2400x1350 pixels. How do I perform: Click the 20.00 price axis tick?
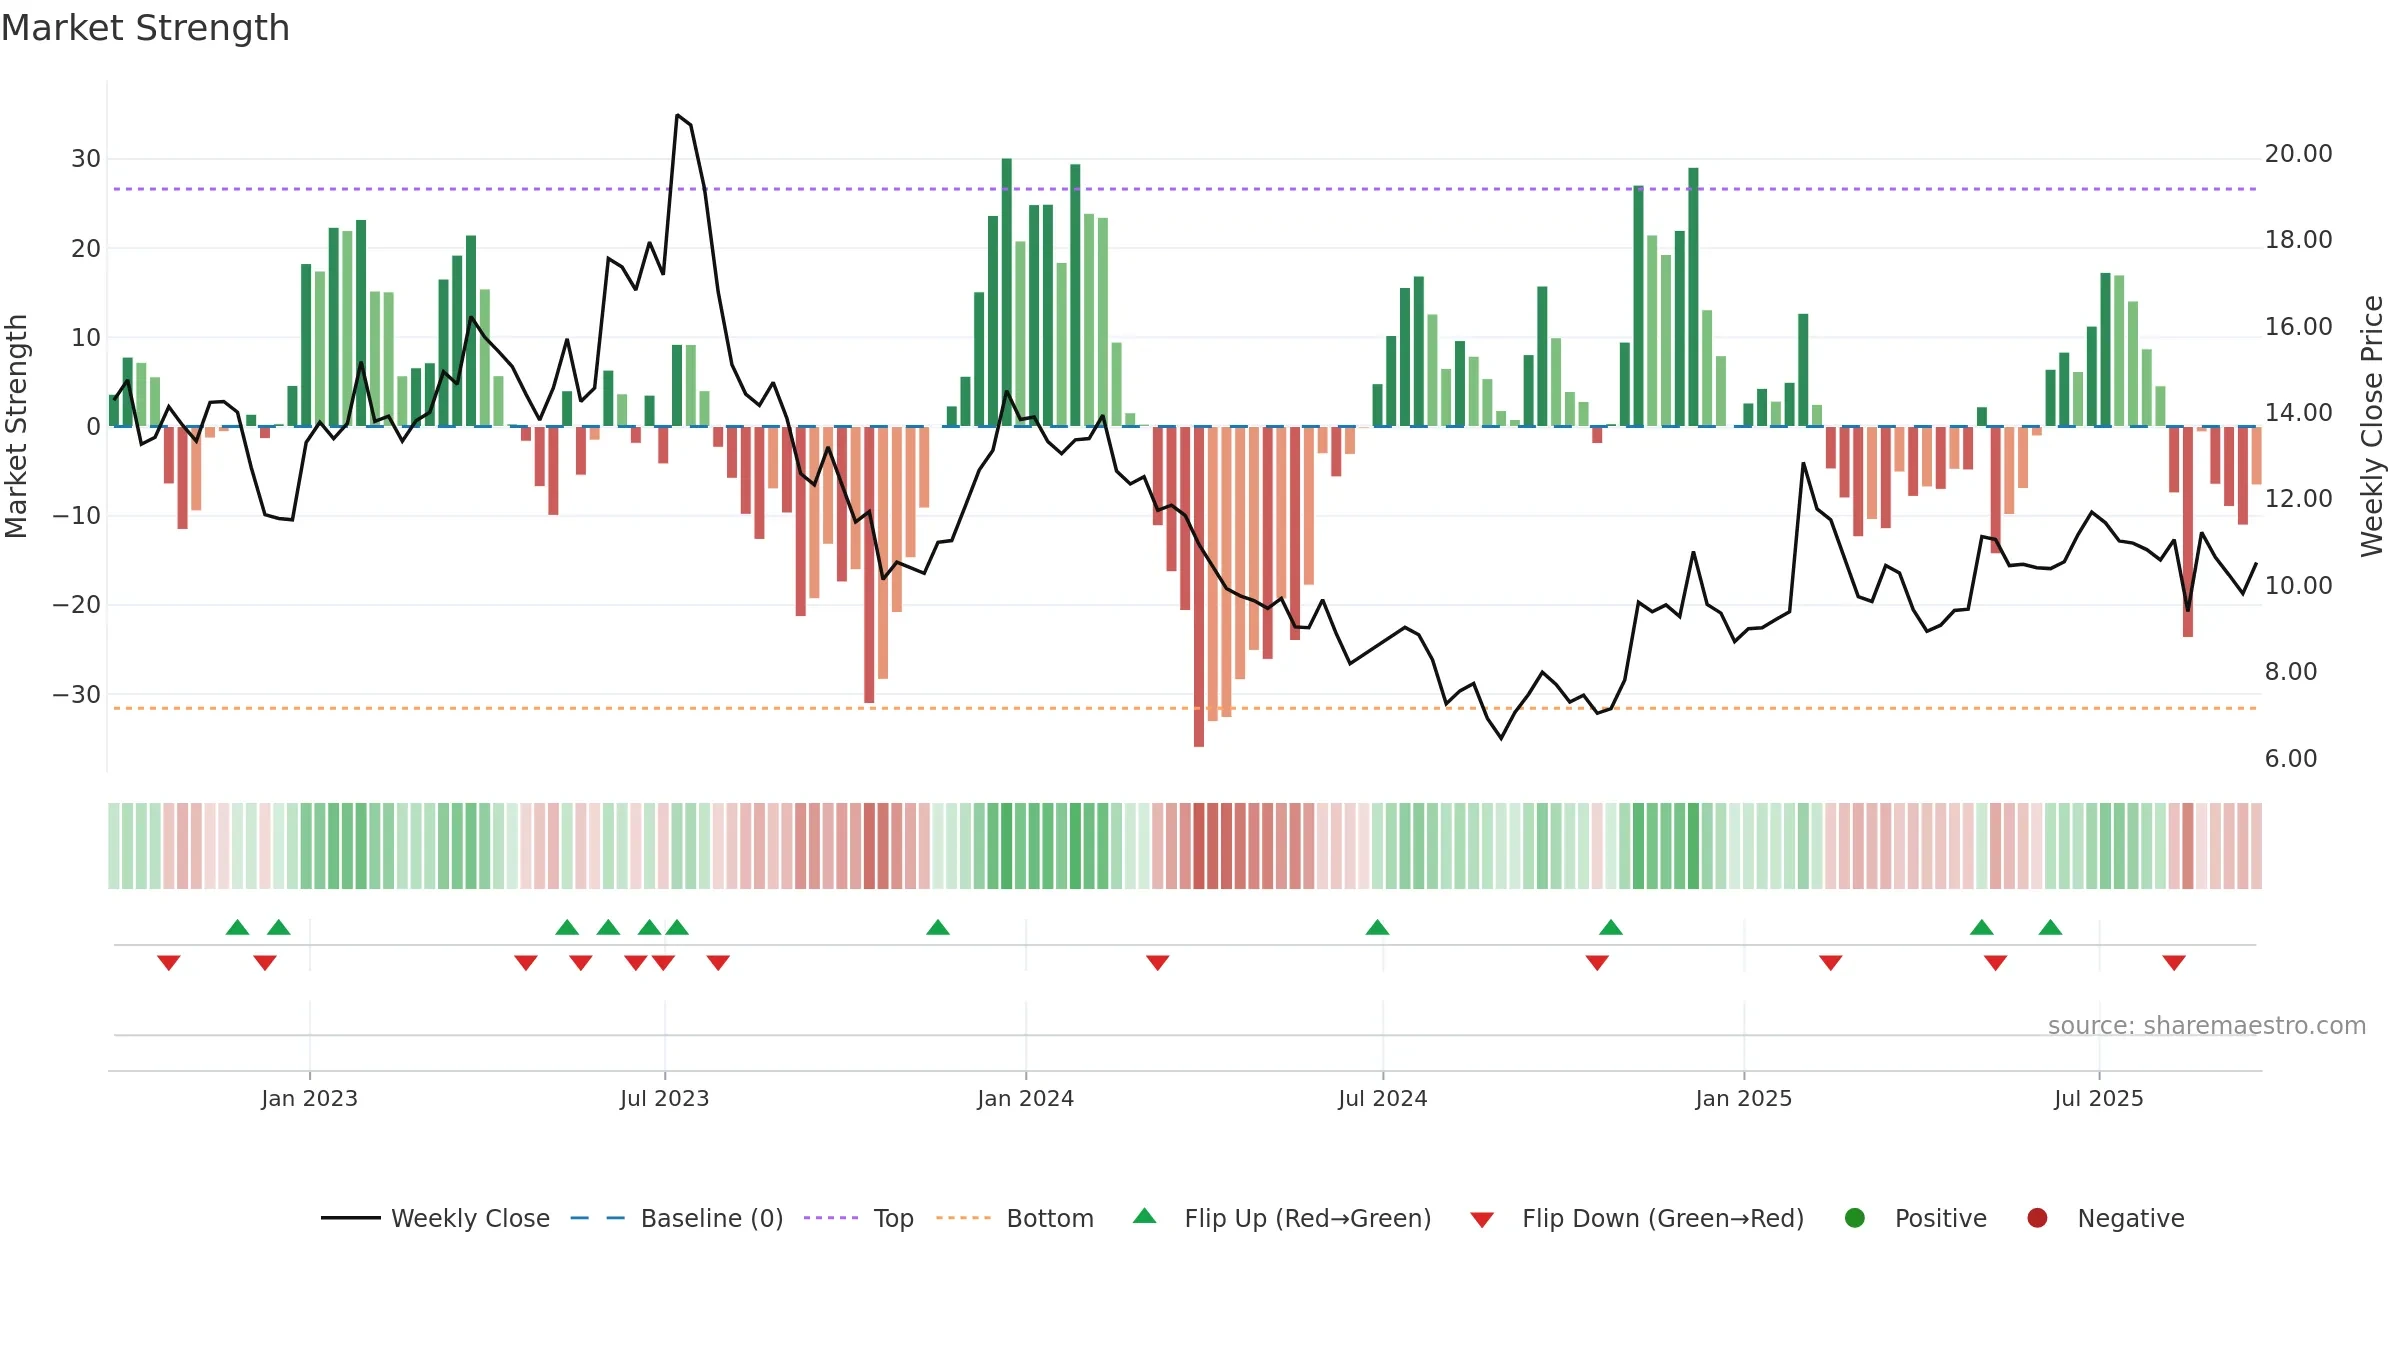(2298, 154)
